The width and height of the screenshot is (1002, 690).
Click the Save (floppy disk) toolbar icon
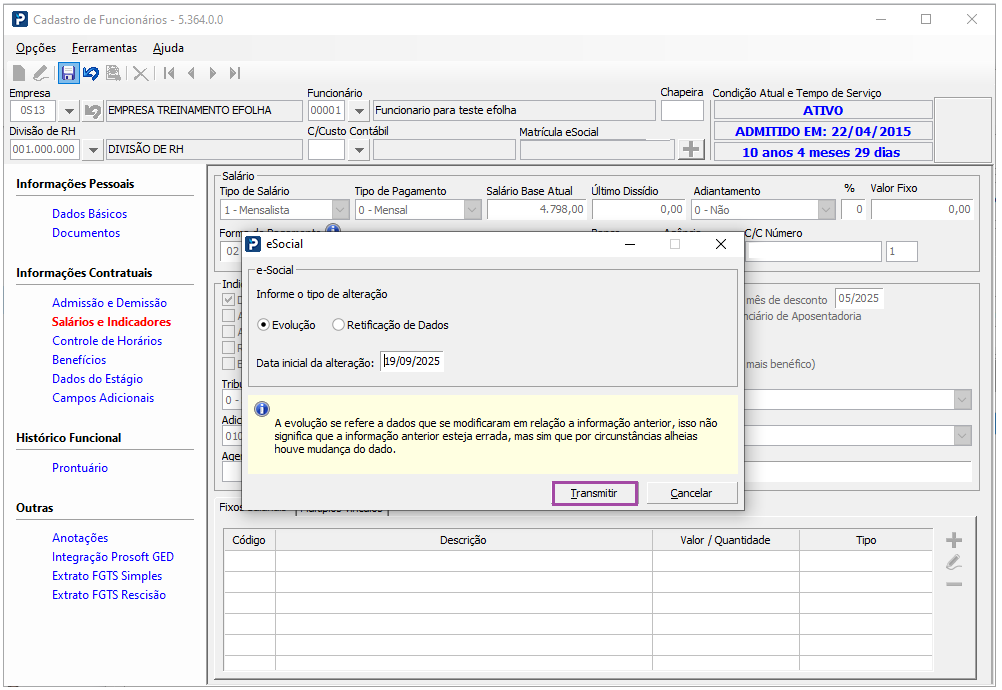pyautogui.click(x=68, y=73)
